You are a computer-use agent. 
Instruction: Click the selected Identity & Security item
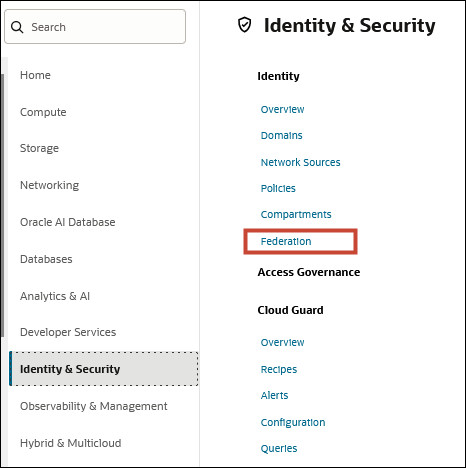[x=104, y=369]
